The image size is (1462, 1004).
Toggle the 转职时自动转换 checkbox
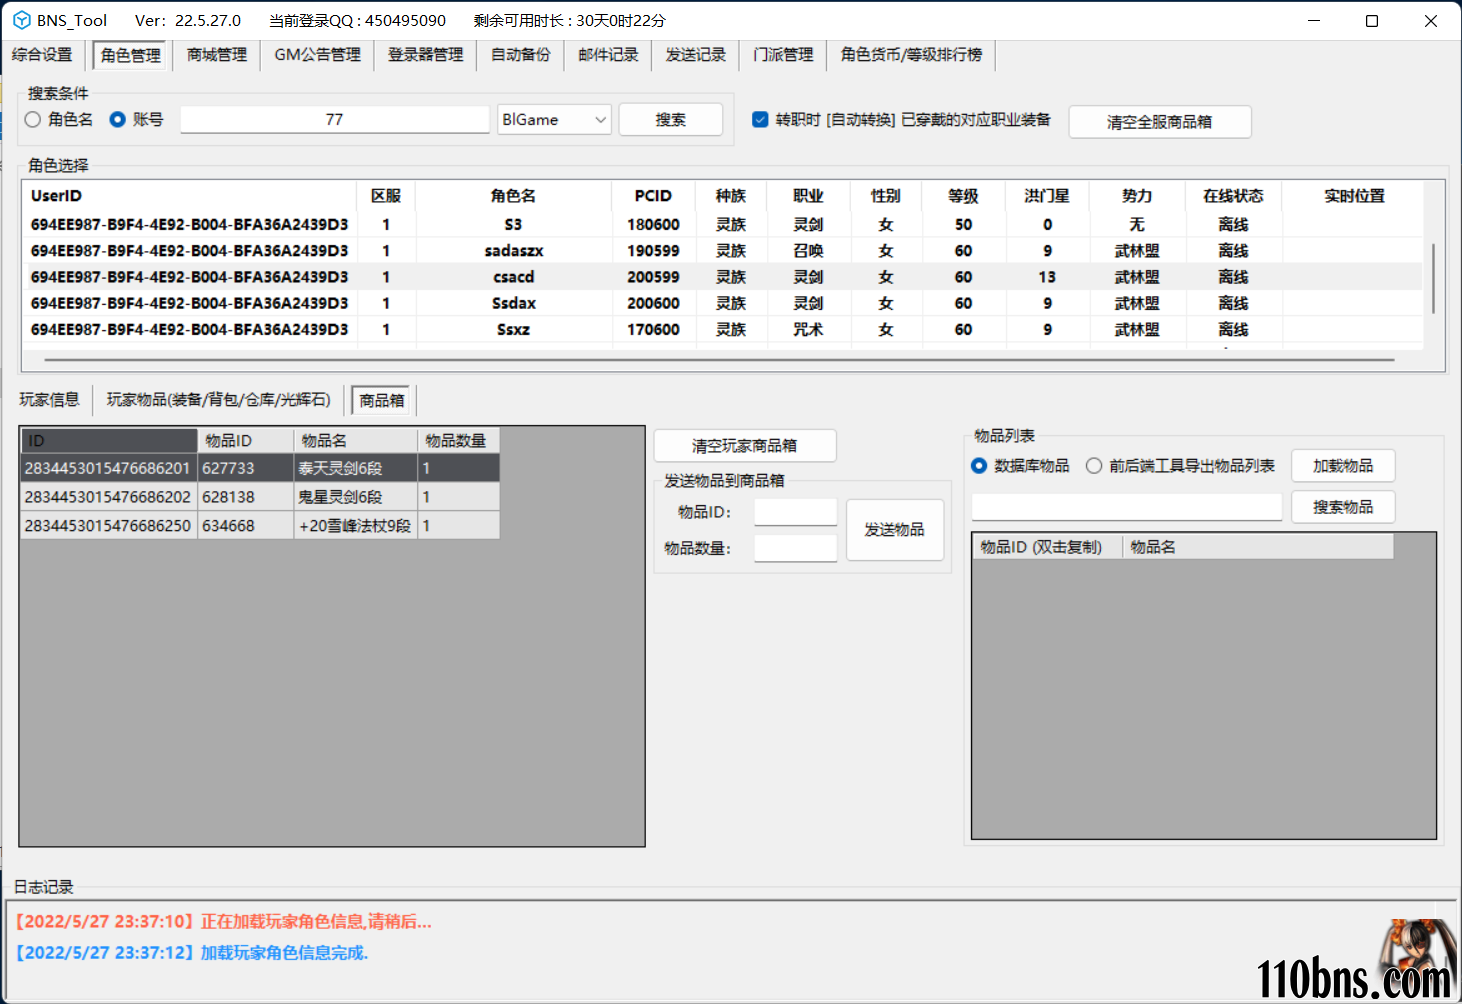pos(760,119)
